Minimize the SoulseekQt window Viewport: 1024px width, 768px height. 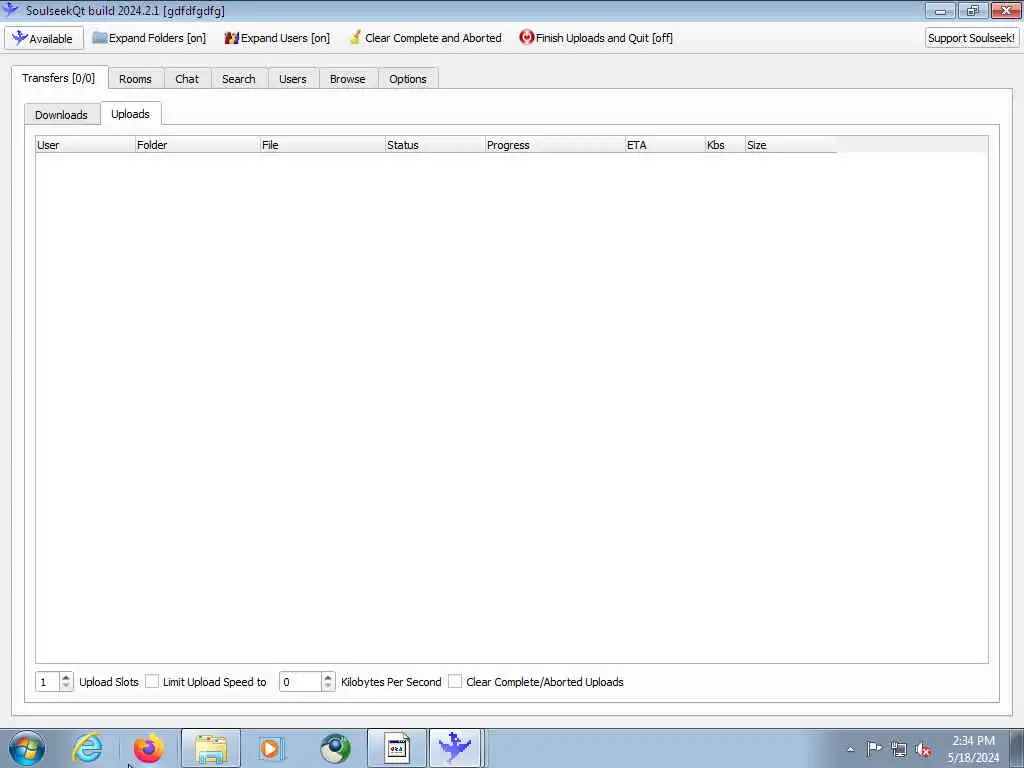(940, 11)
